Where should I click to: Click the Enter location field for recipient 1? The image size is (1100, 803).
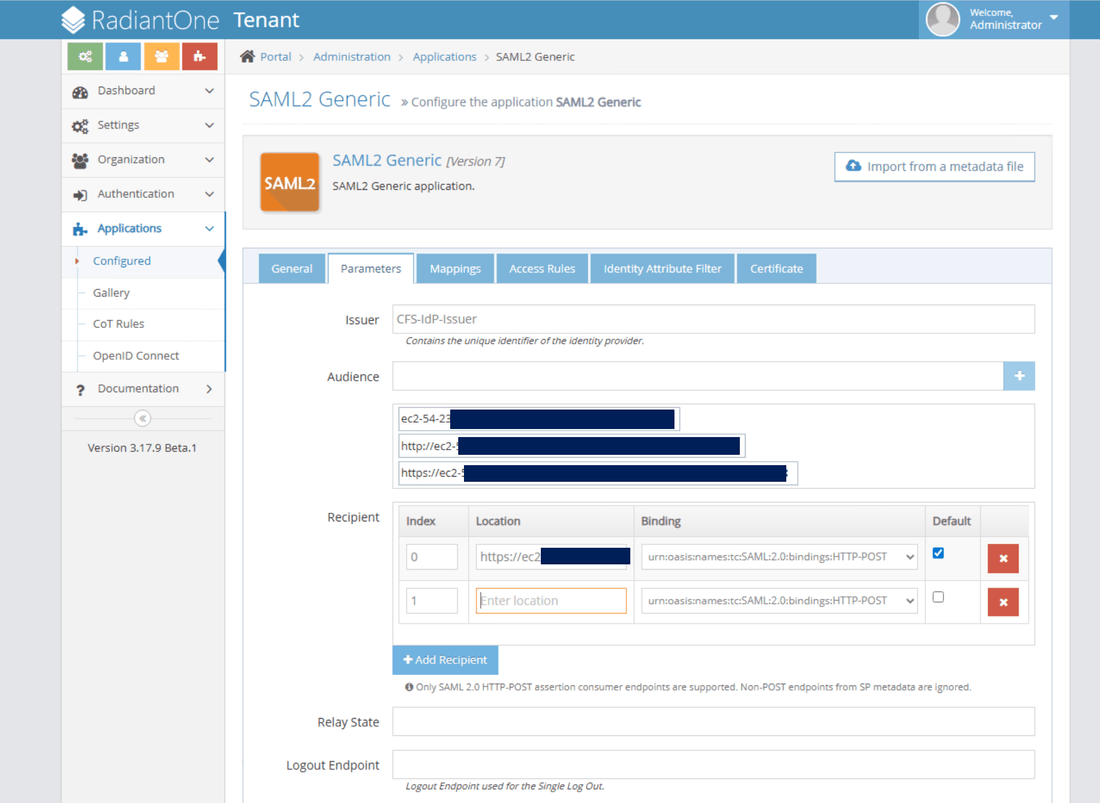[x=551, y=601]
